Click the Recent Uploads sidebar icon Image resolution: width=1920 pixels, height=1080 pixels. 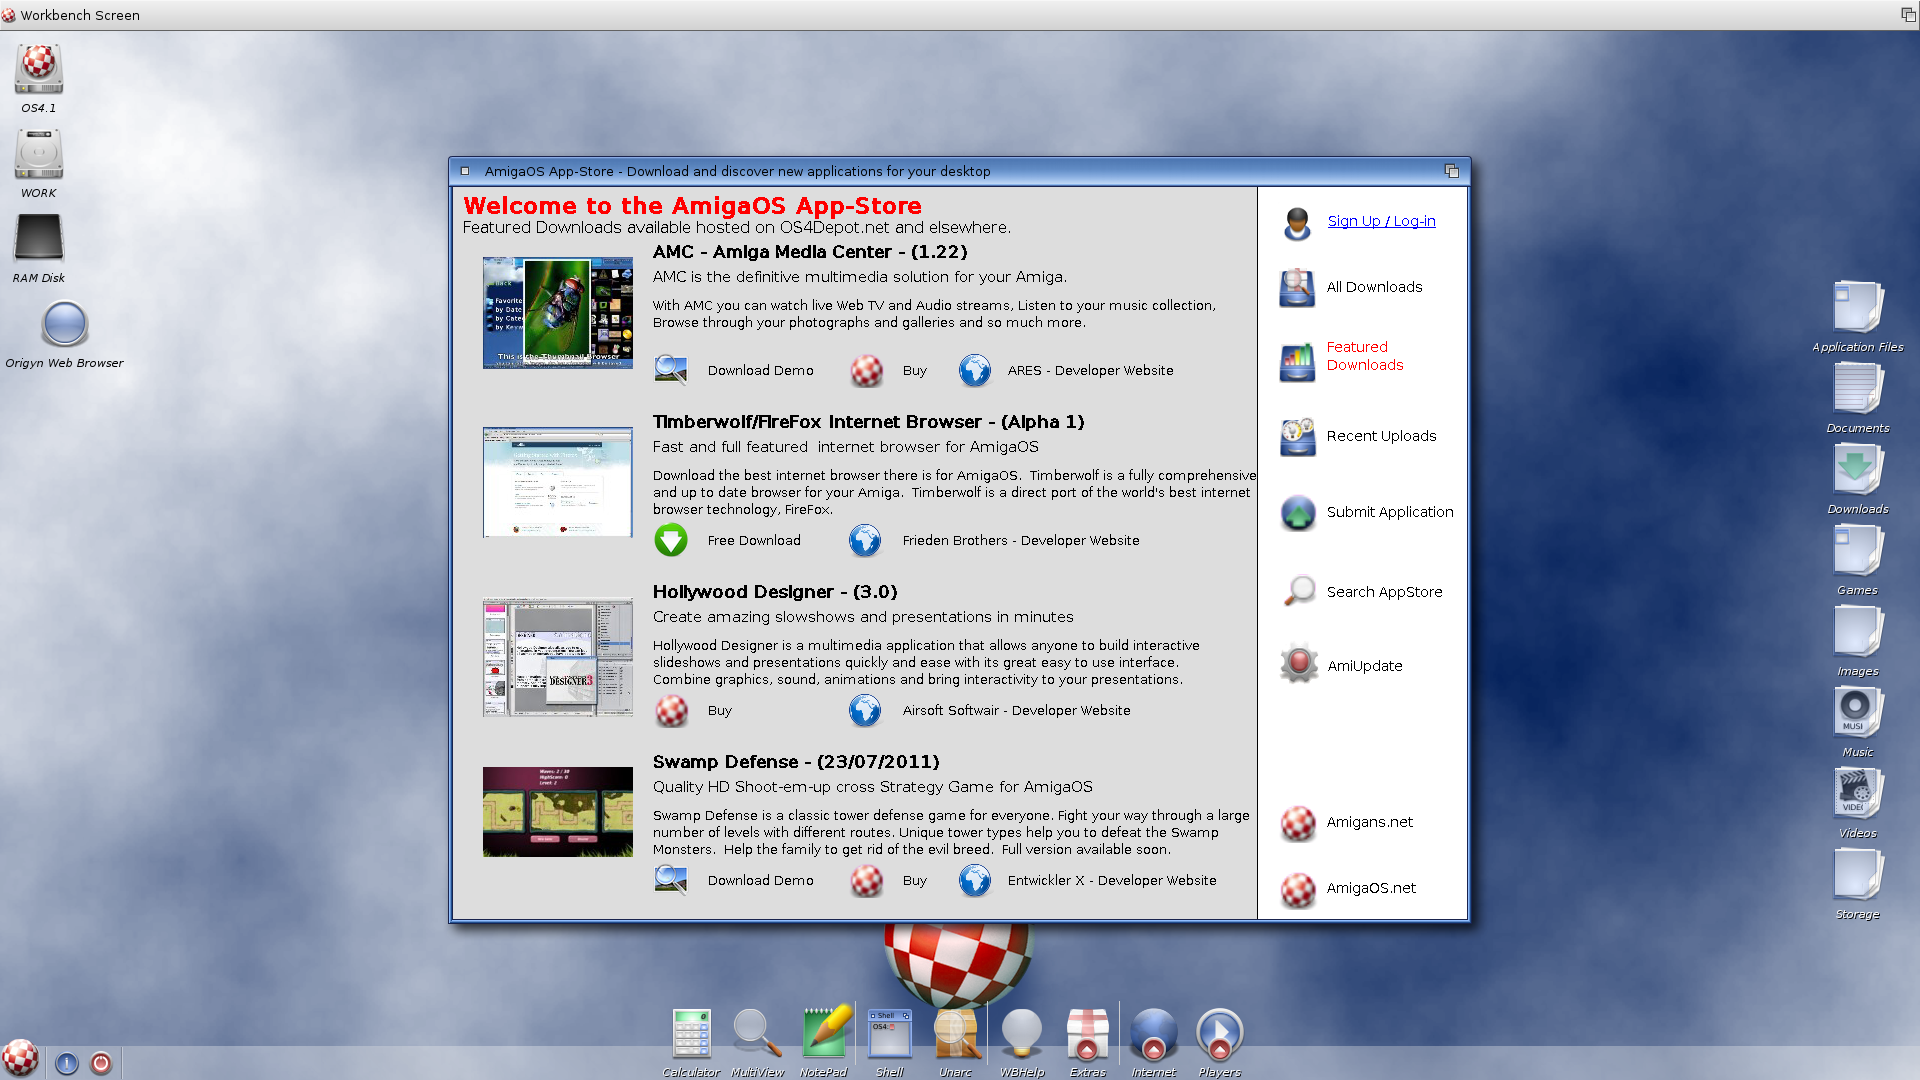pos(1298,437)
